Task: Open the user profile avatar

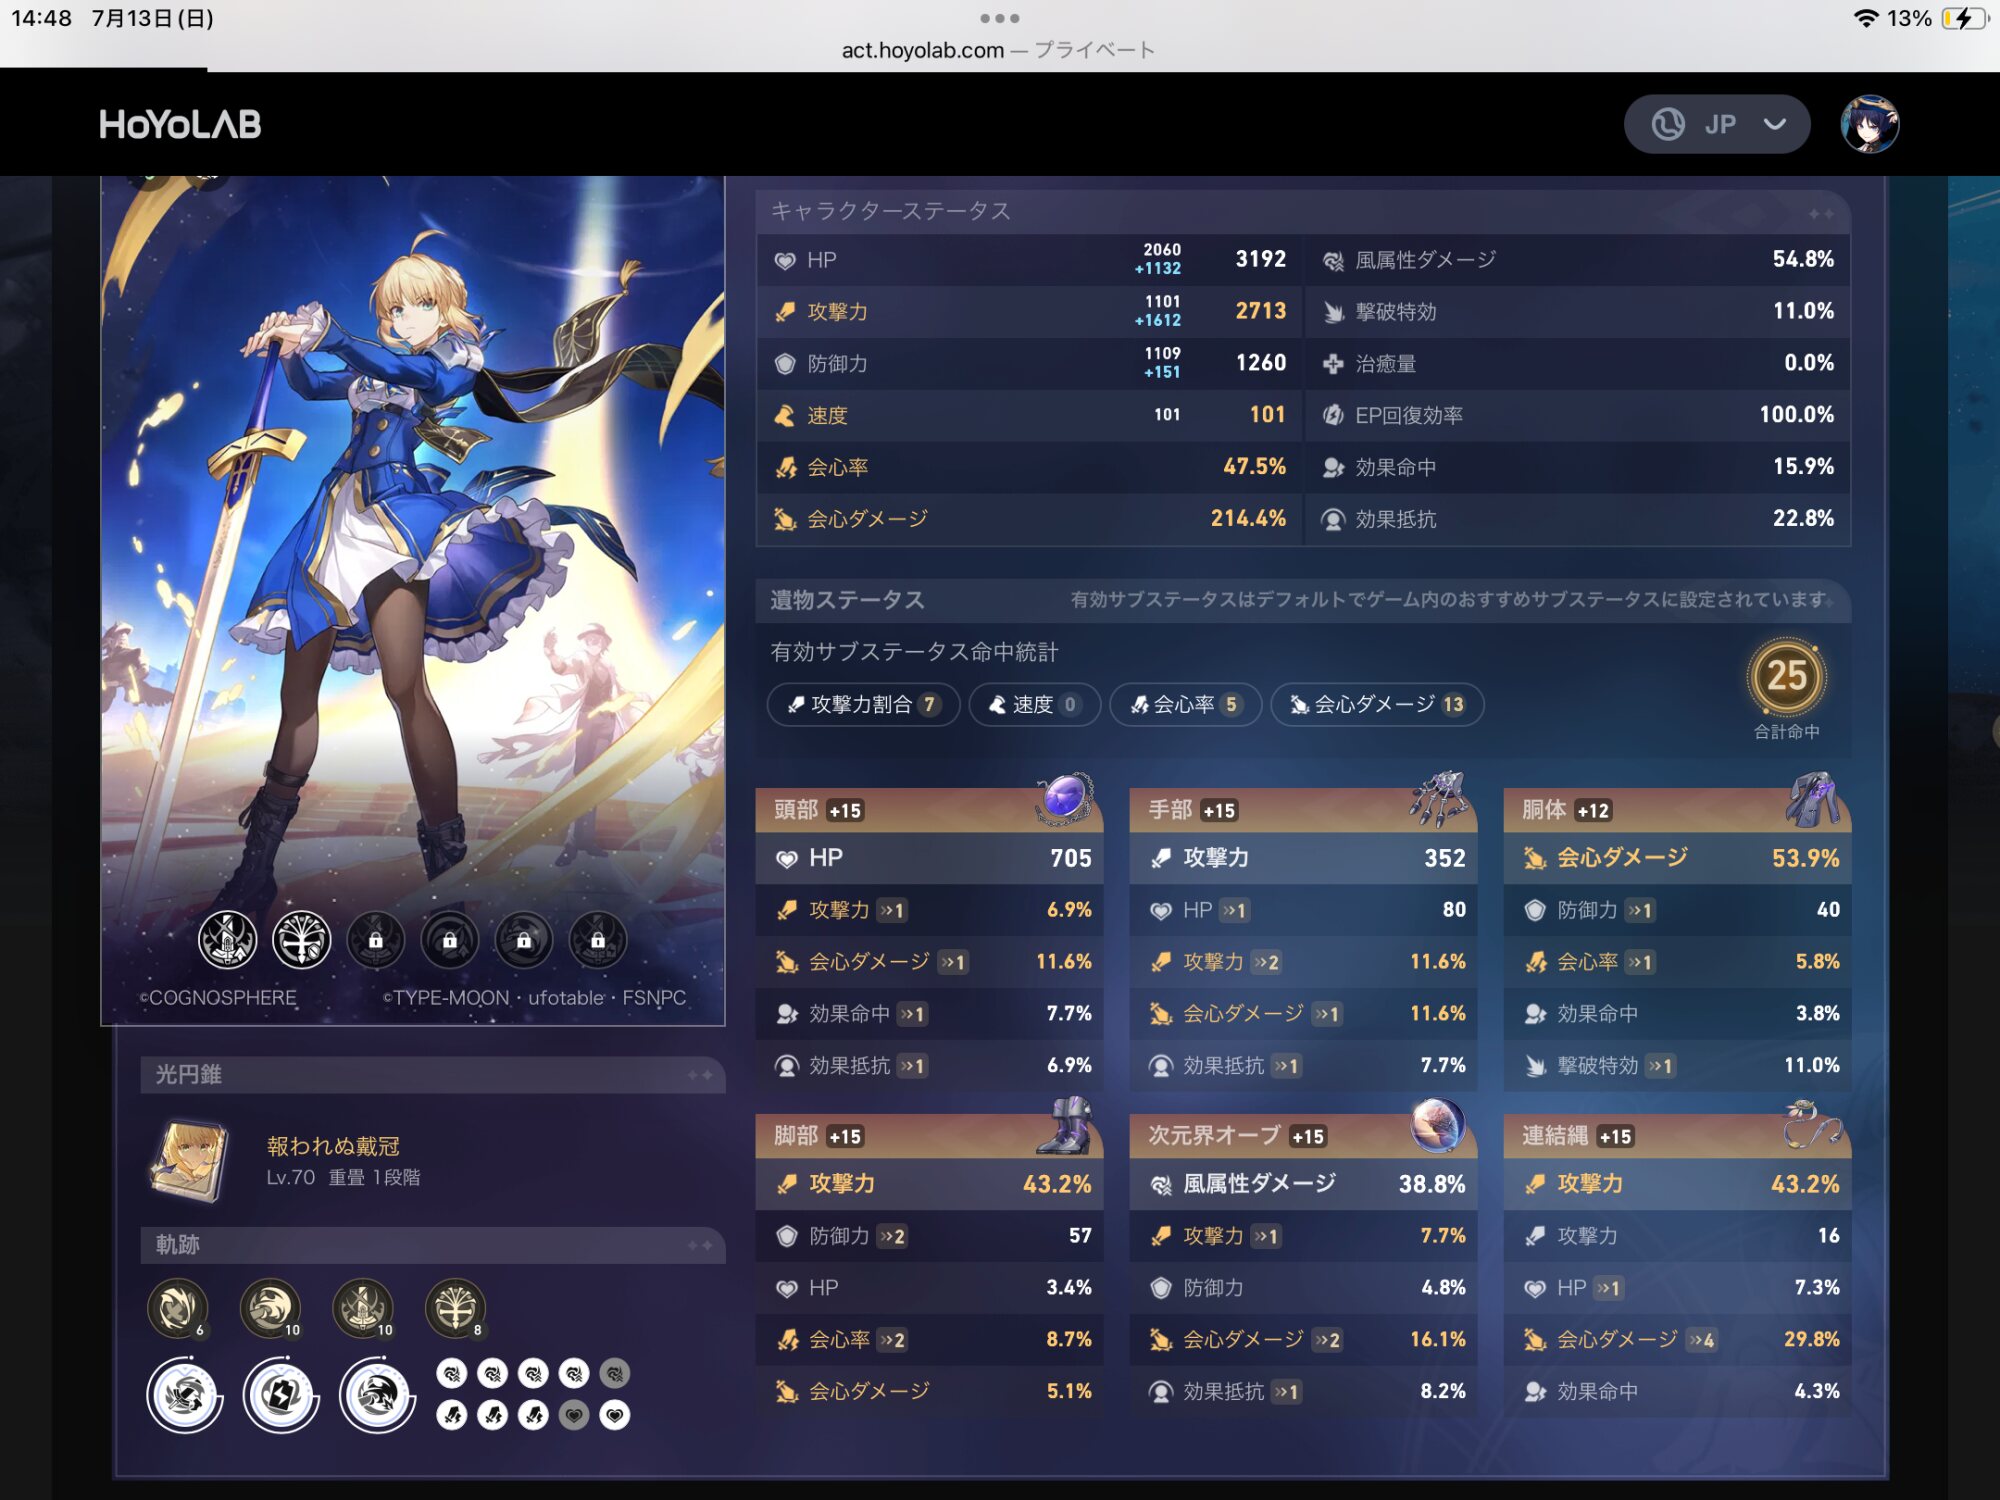Action: [x=1870, y=124]
